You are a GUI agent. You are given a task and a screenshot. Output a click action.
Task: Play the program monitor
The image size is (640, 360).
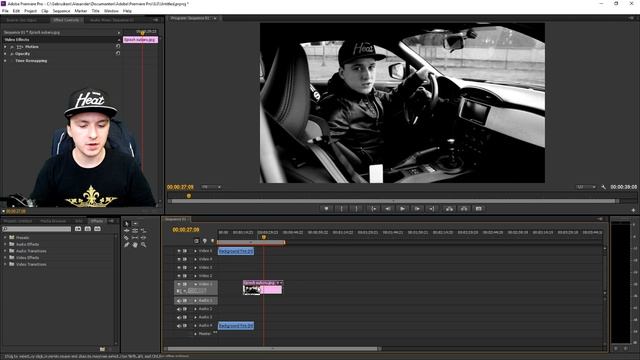point(402,209)
